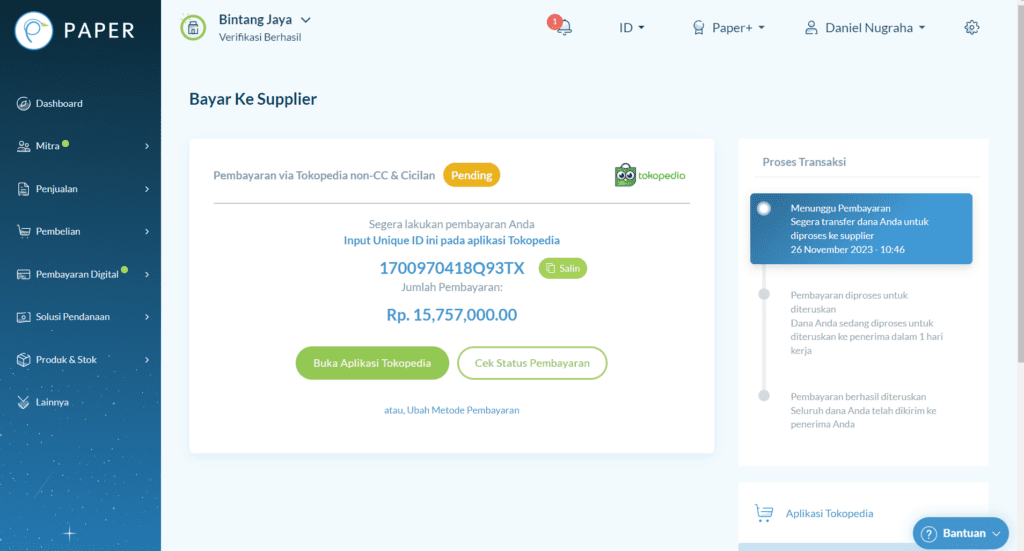Click the Tokopedia logo on payment card
The image size is (1024, 551).
(x=650, y=176)
